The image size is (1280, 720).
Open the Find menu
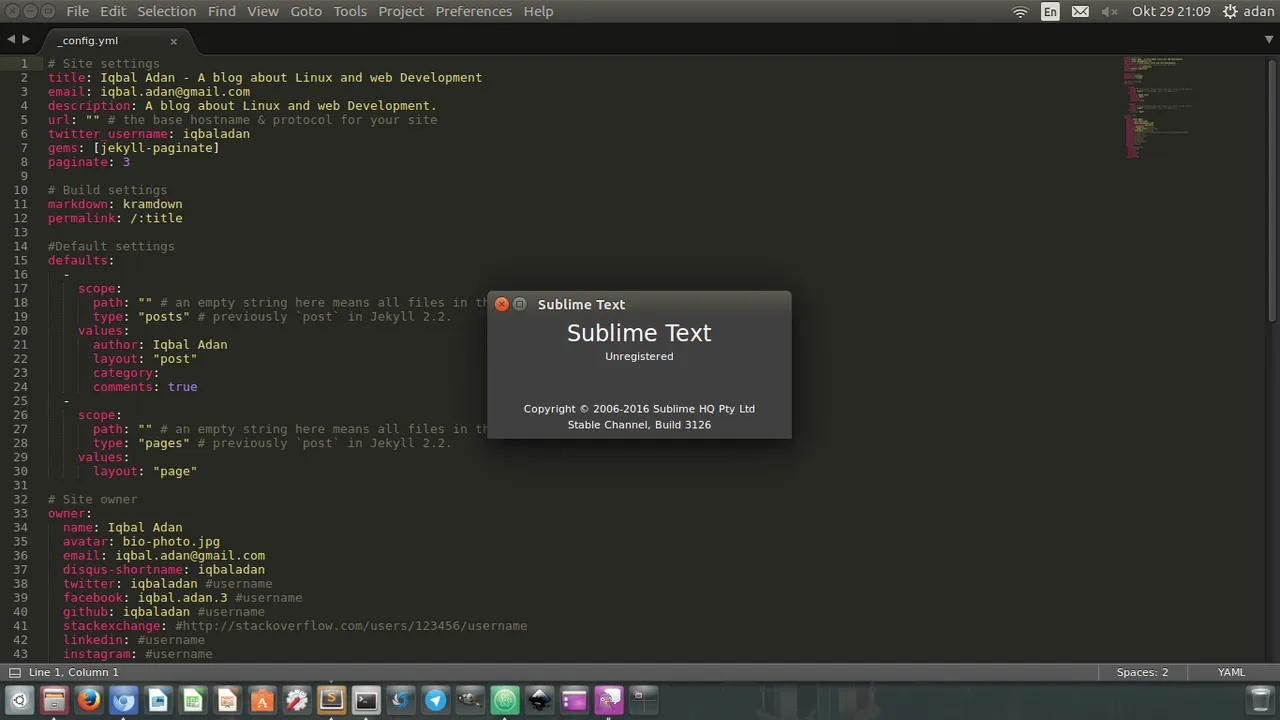[222, 12]
